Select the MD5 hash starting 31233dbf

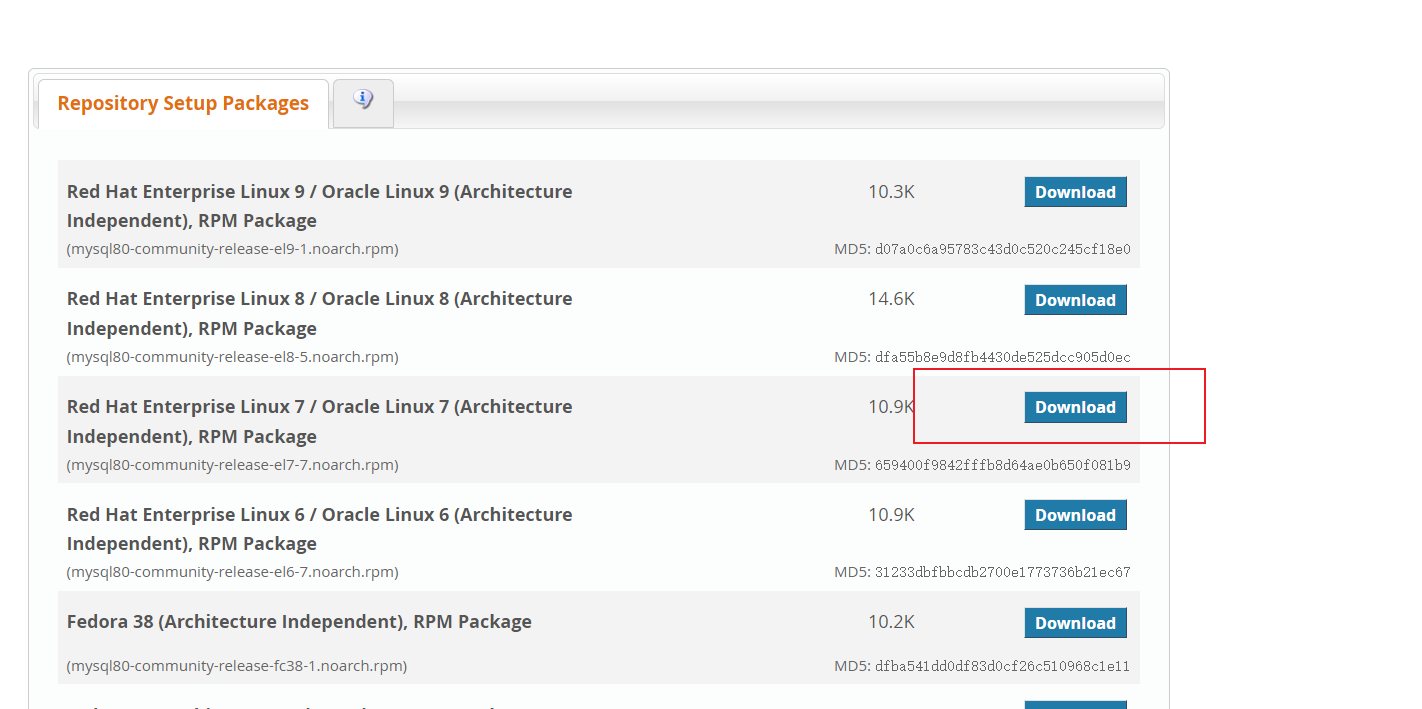click(x=1002, y=572)
